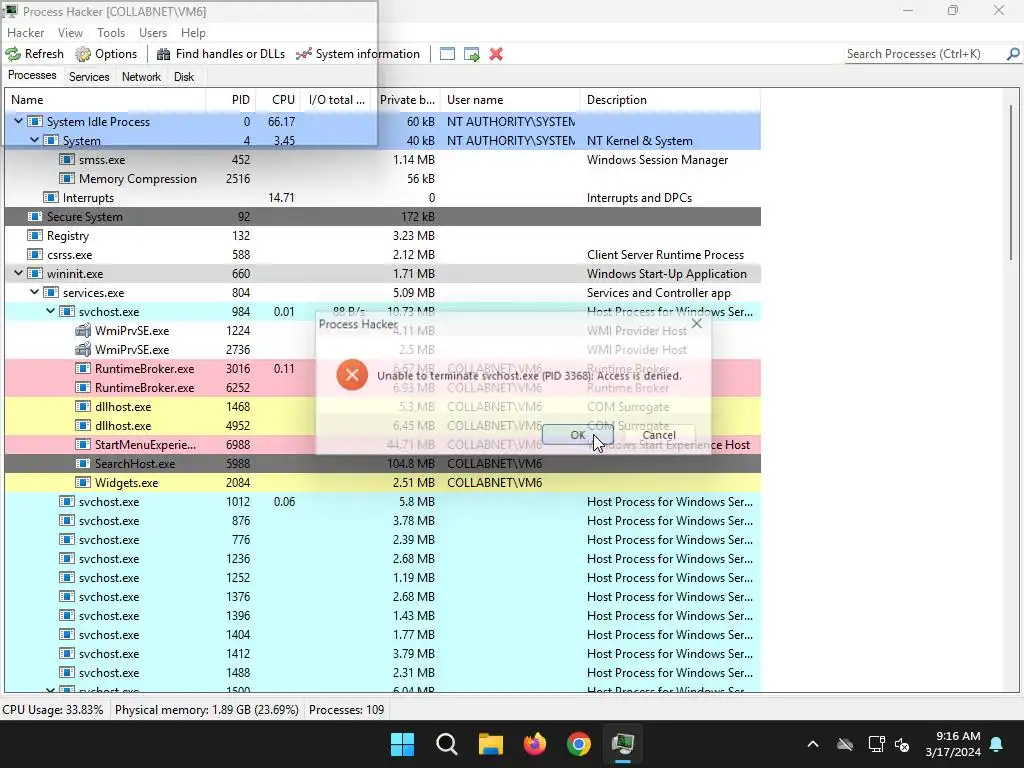
Task: Collapse the wininit.exe tree node
Action: coord(18,273)
